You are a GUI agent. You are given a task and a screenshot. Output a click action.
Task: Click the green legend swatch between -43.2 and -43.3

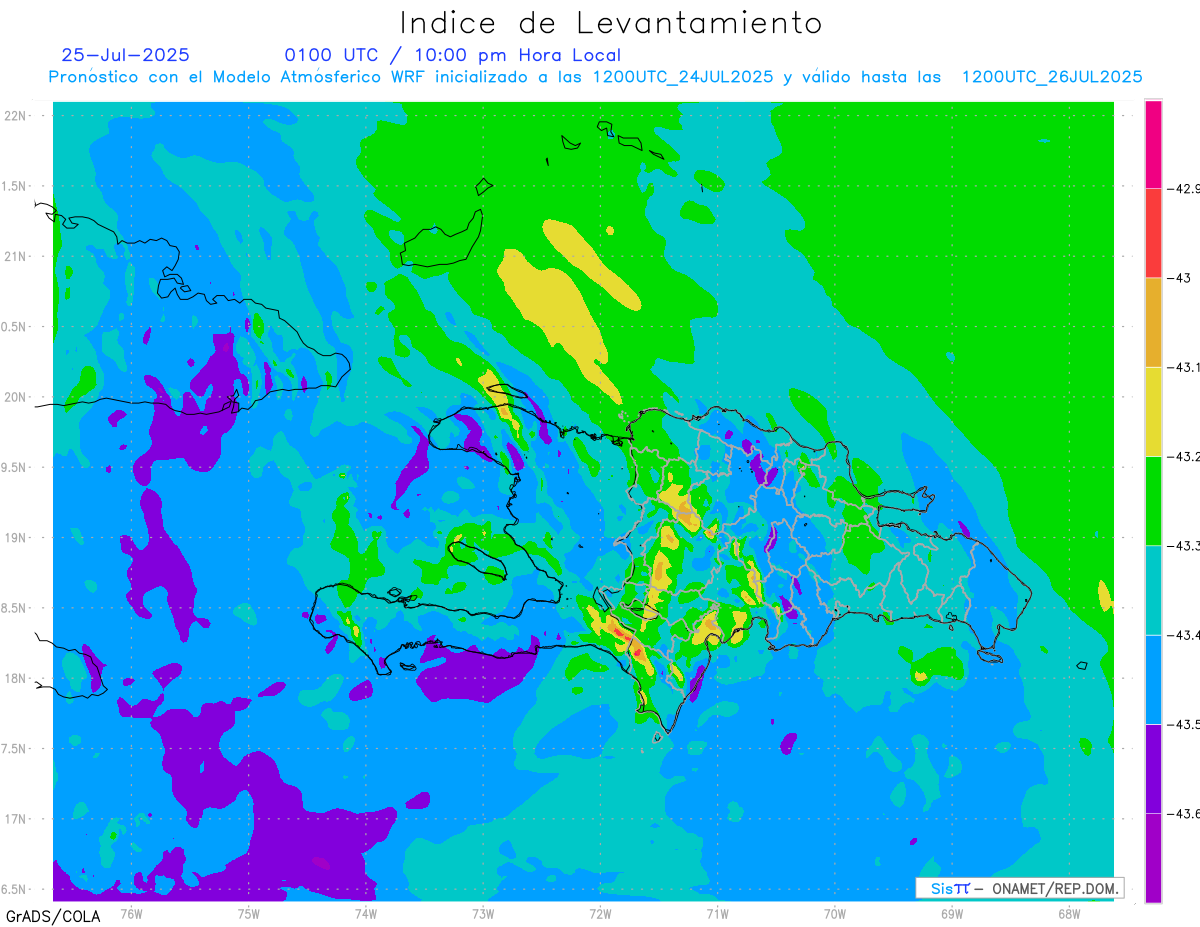coord(1153,500)
